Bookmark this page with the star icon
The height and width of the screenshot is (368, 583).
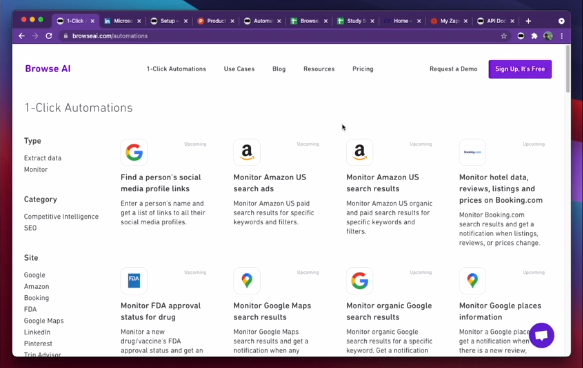pyautogui.click(x=504, y=36)
